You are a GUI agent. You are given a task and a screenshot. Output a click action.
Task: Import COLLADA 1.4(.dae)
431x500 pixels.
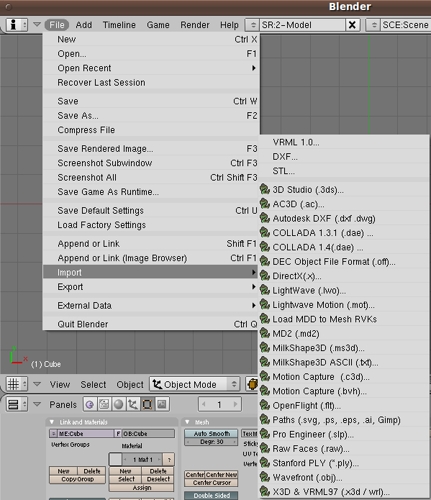pos(344,247)
